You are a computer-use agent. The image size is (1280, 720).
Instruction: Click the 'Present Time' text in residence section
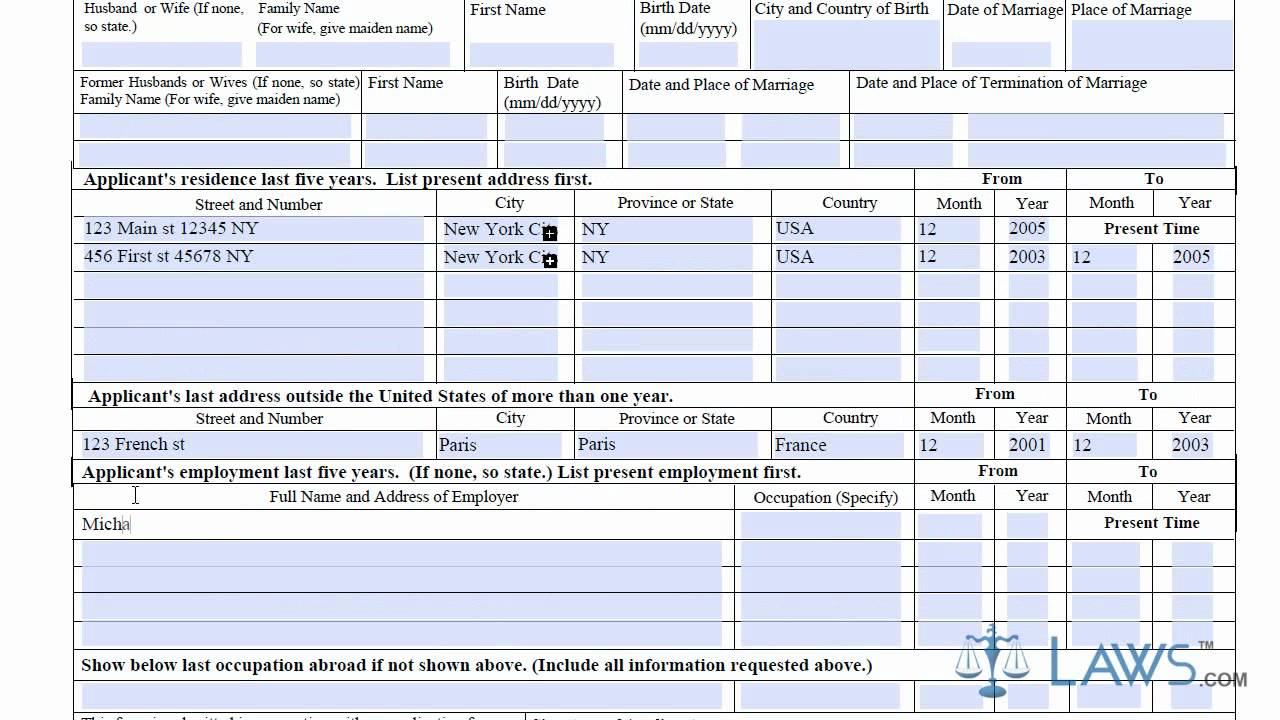click(1151, 229)
